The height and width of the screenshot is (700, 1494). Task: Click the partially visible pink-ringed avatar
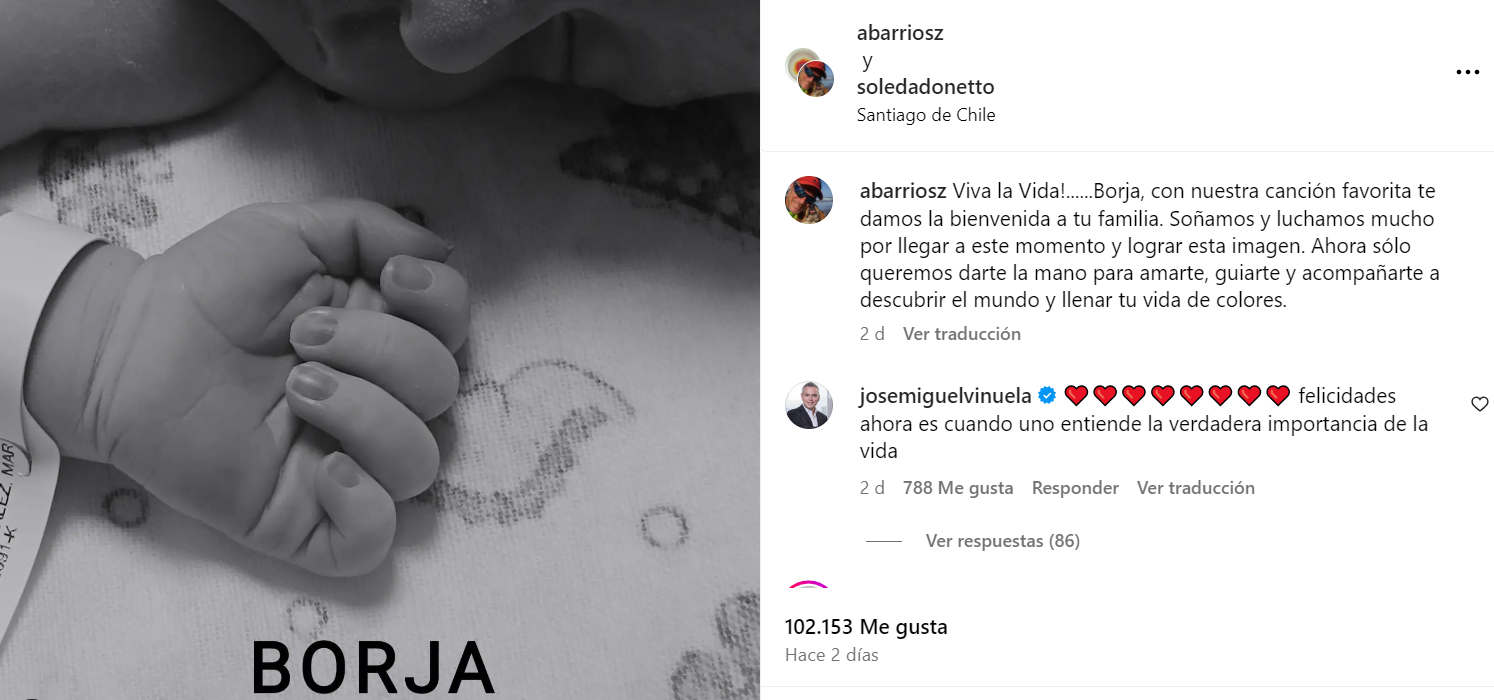[809, 584]
